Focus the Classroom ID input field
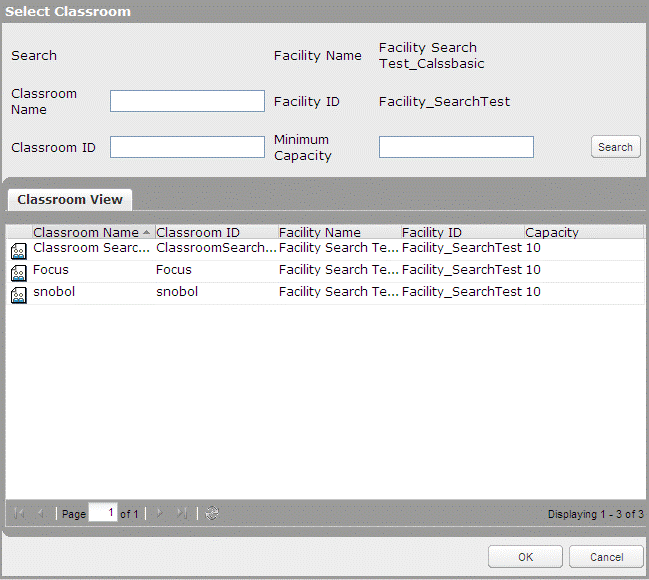The height and width of the screenshot is (580, 649). point(187,147)
